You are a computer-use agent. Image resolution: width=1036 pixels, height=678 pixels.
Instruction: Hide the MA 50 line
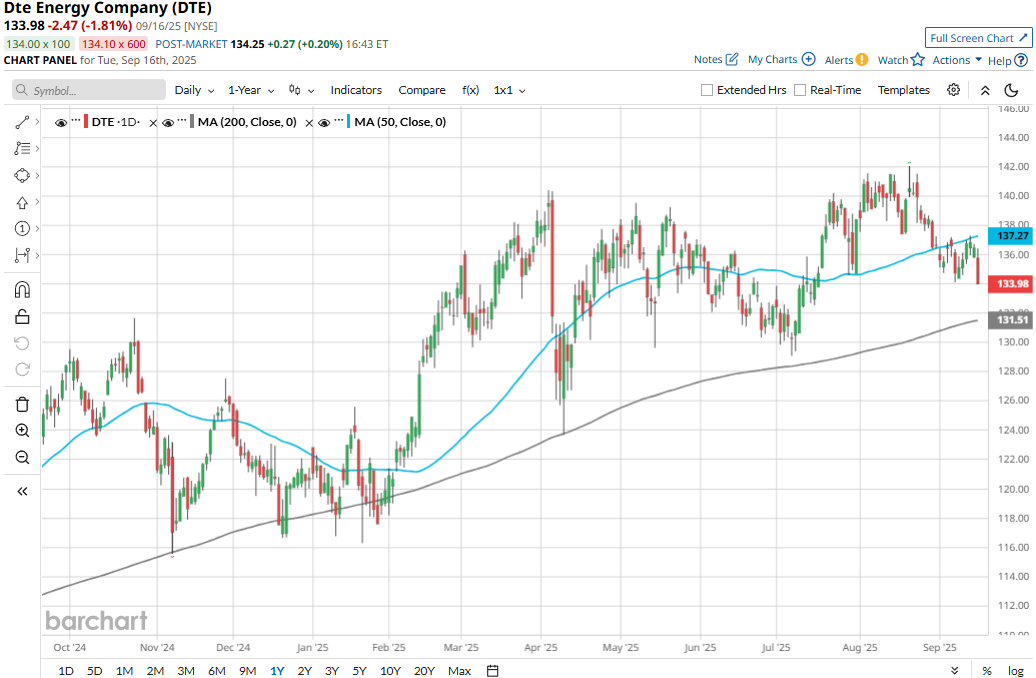coord(324,123)
